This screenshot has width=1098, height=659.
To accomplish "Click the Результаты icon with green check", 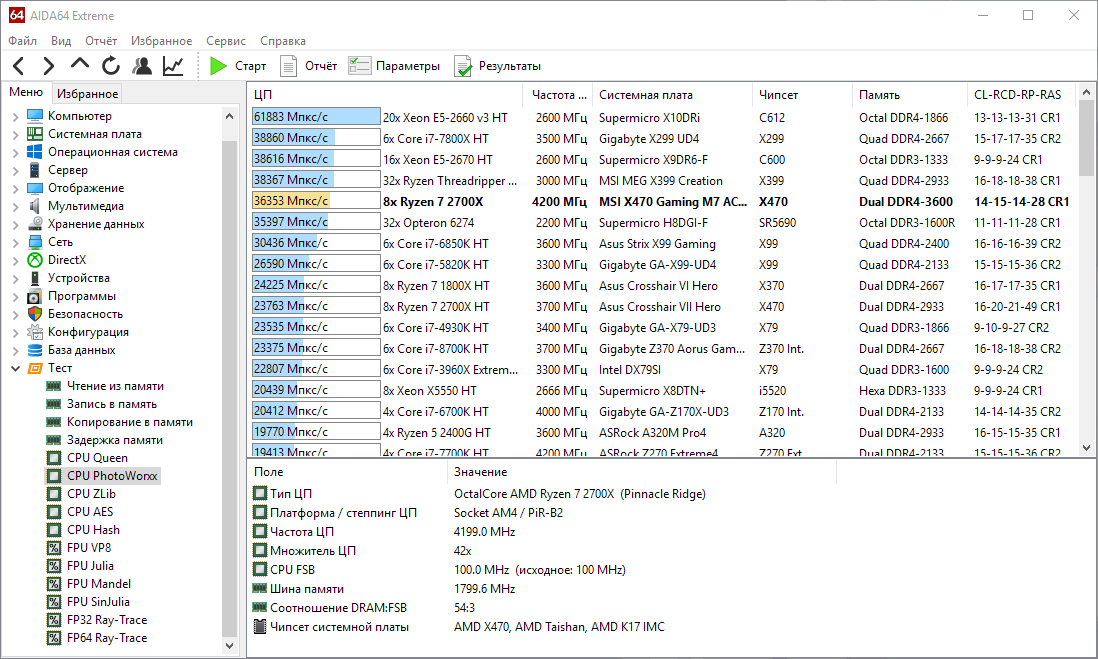I will [463, 67].
